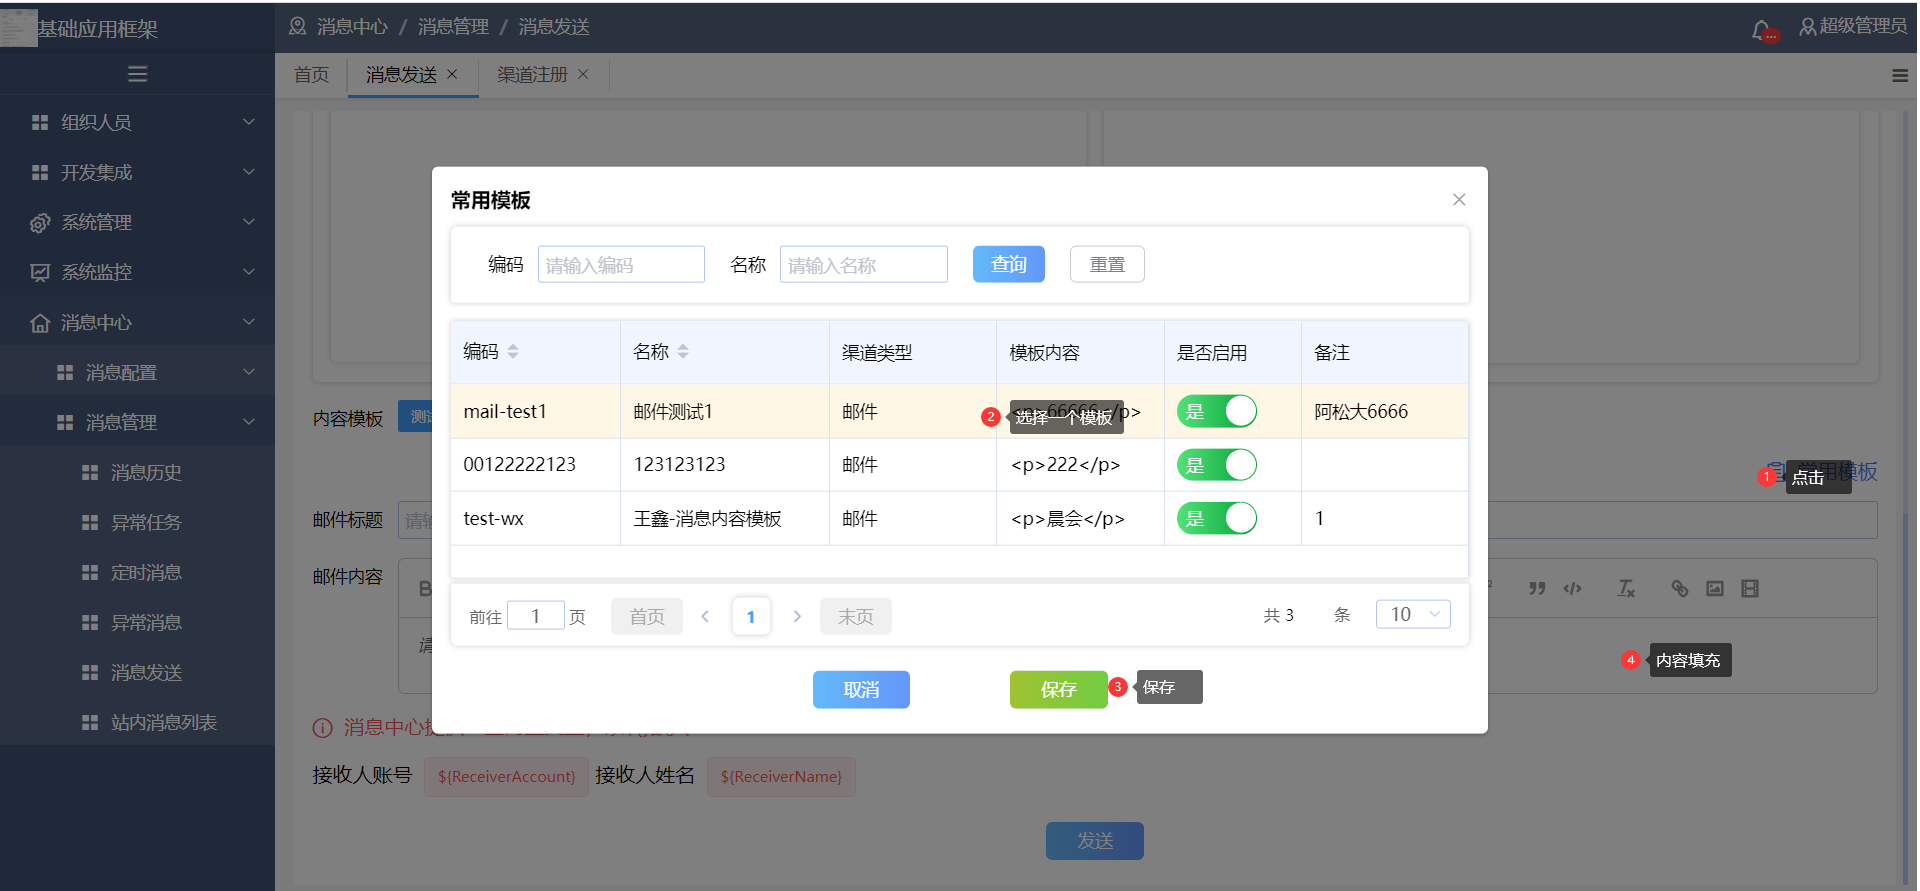The image size is (1920, 891).
Task: Click the save disk icon in editor toolbar
Action: 1750,588
